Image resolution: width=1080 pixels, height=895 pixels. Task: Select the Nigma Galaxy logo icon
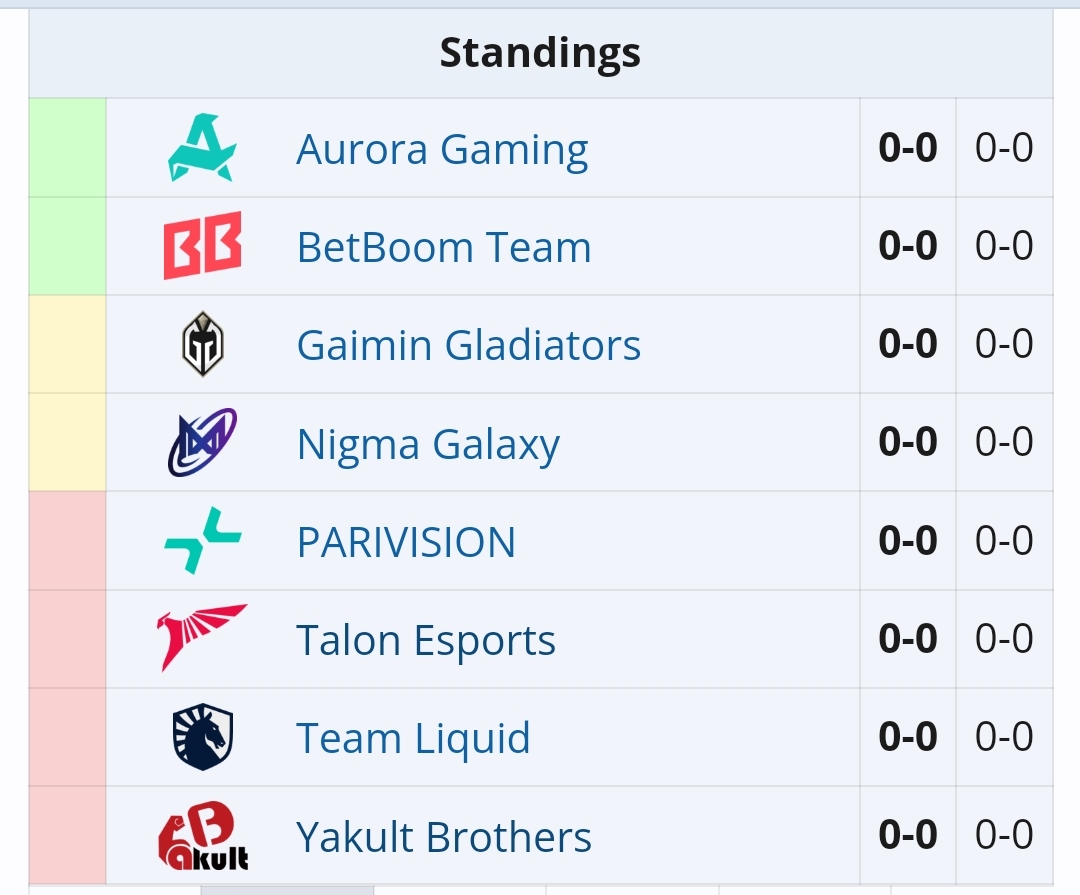point(202,442)
